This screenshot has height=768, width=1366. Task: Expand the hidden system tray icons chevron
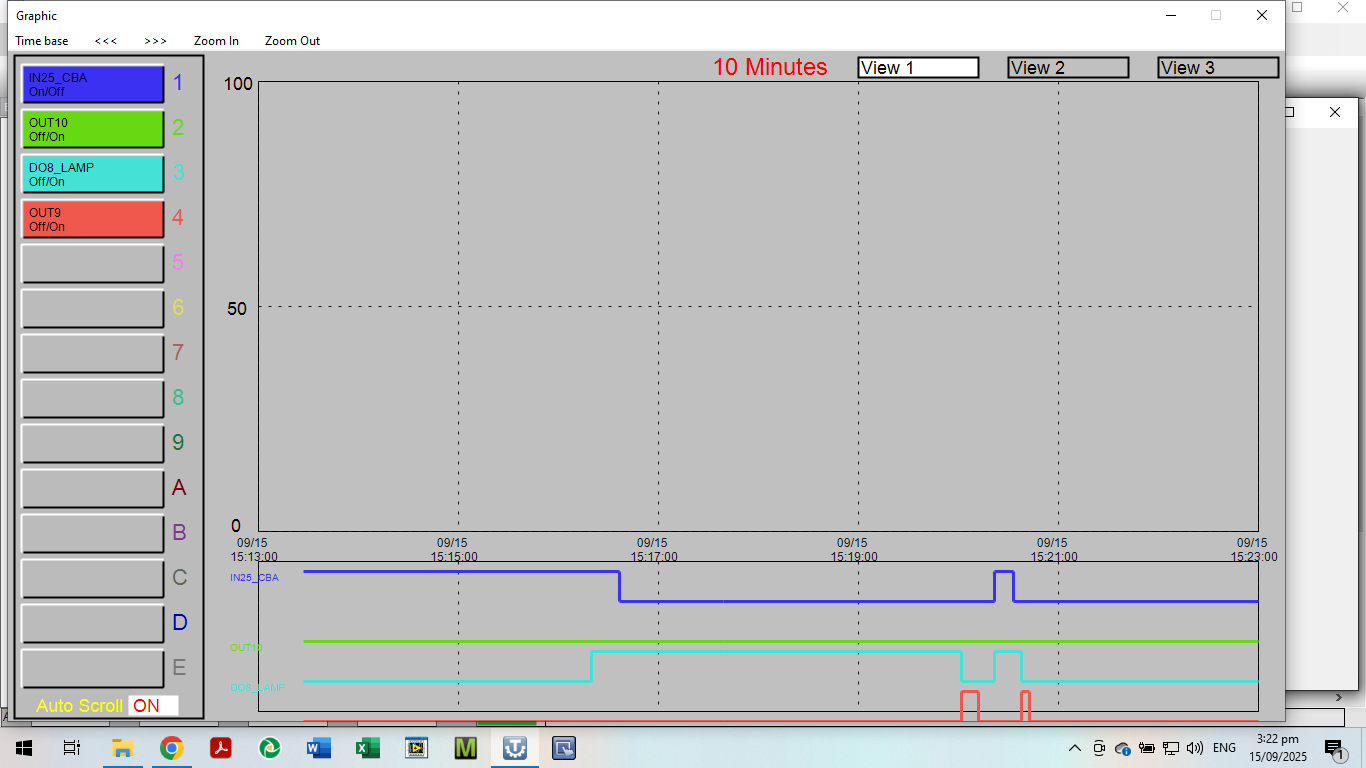click(x=1075, y=748)
